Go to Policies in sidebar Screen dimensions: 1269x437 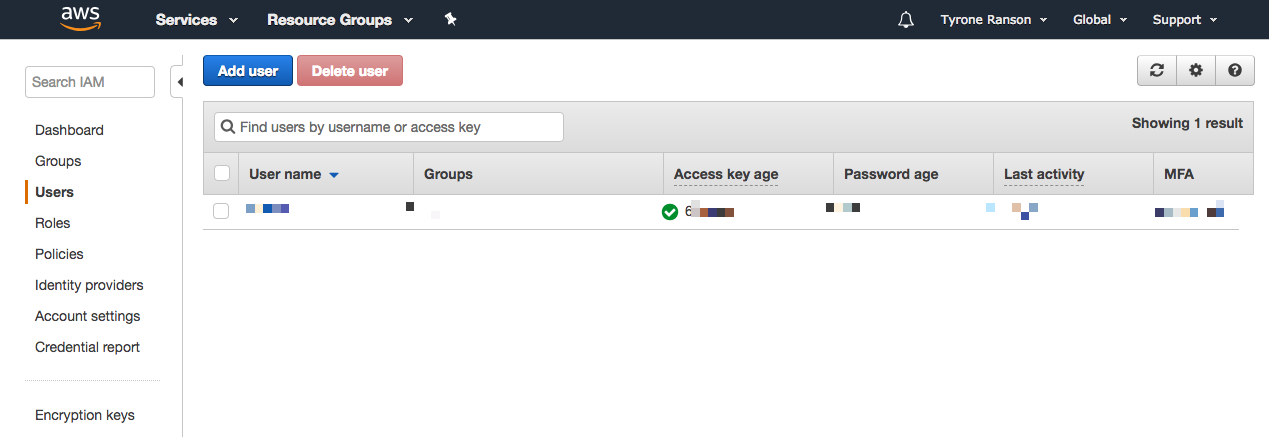59,254
